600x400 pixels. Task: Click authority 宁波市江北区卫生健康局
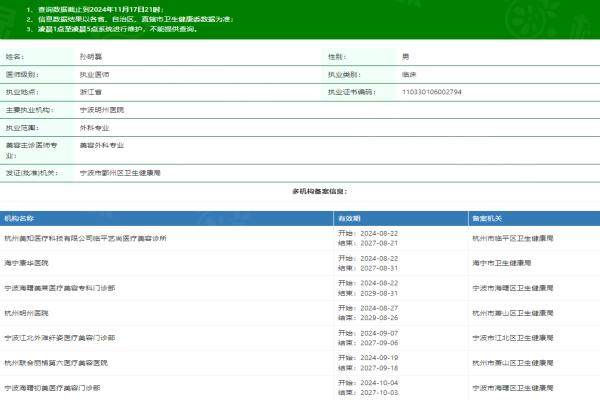(513, 338)
